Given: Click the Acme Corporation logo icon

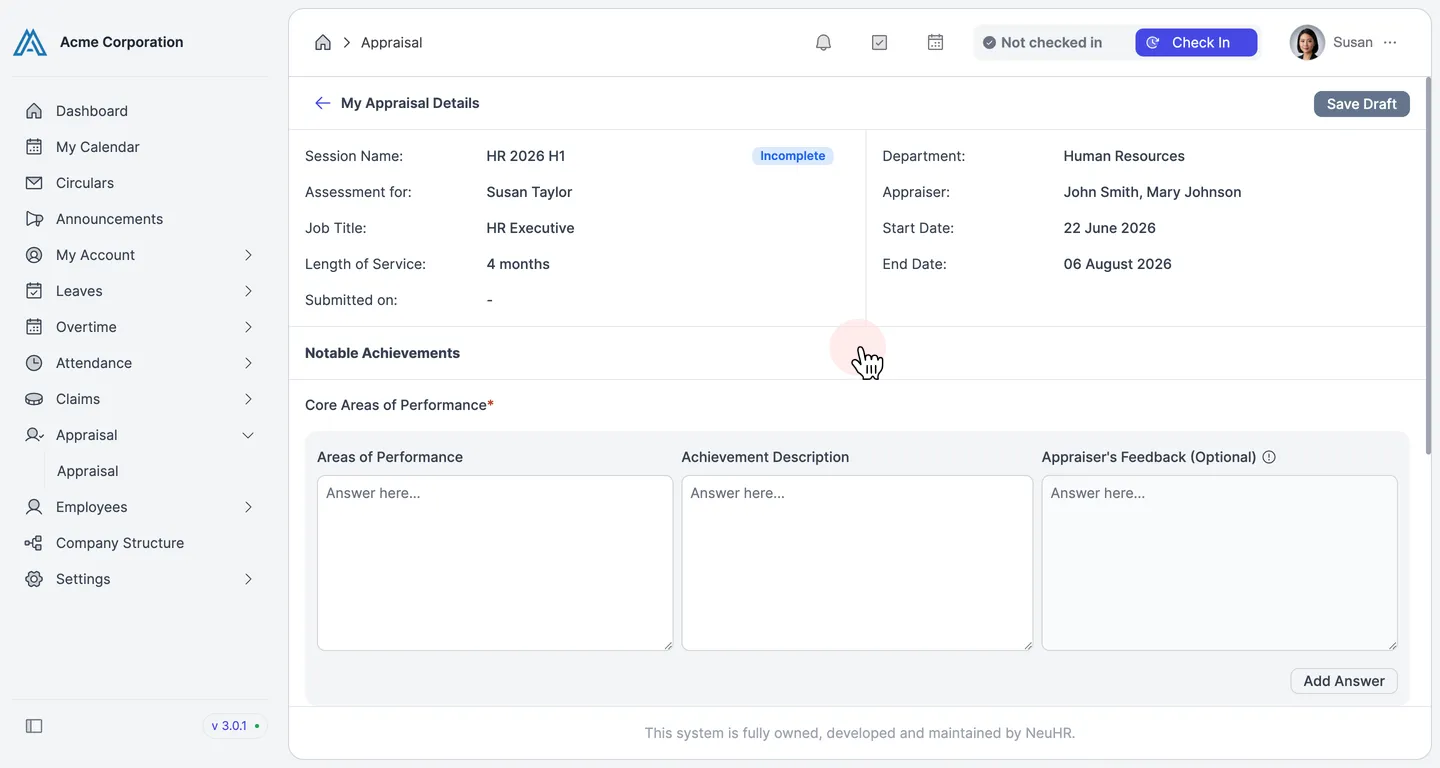Looking at the screenshot, I should 30,42.
